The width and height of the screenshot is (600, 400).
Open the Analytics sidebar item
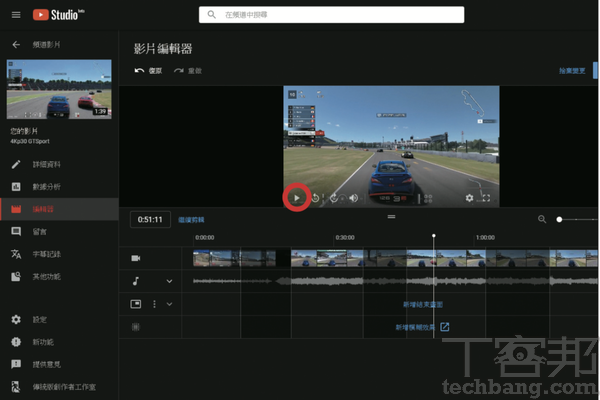tap(35, 187)
